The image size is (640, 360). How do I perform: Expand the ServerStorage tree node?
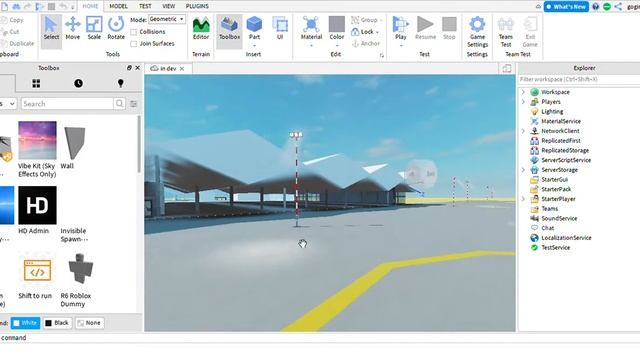point(523,170)
